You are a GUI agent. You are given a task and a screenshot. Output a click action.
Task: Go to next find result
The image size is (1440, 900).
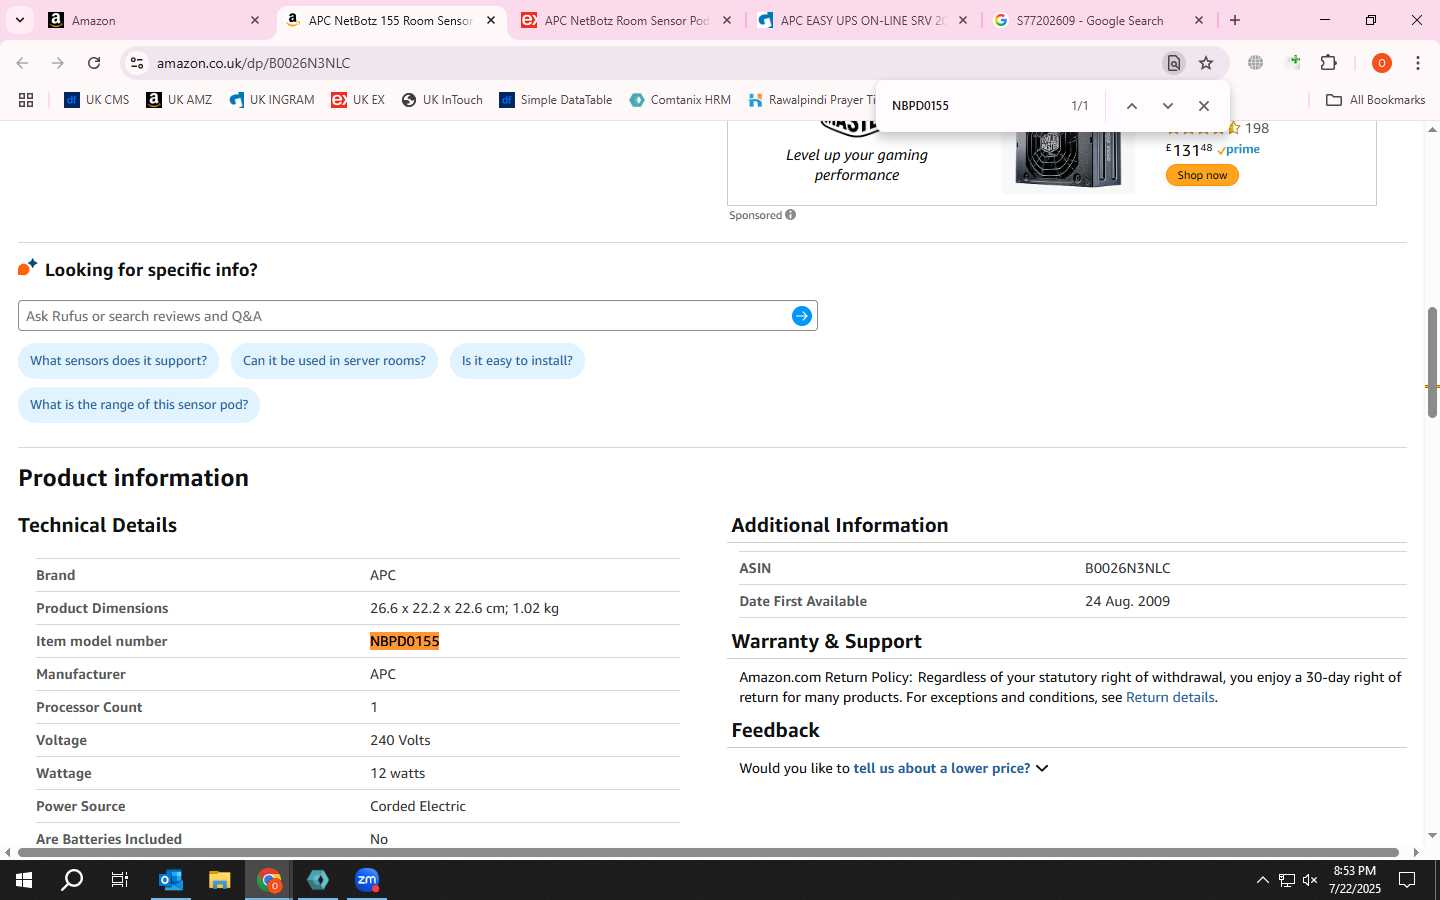tap(1167, 106)
